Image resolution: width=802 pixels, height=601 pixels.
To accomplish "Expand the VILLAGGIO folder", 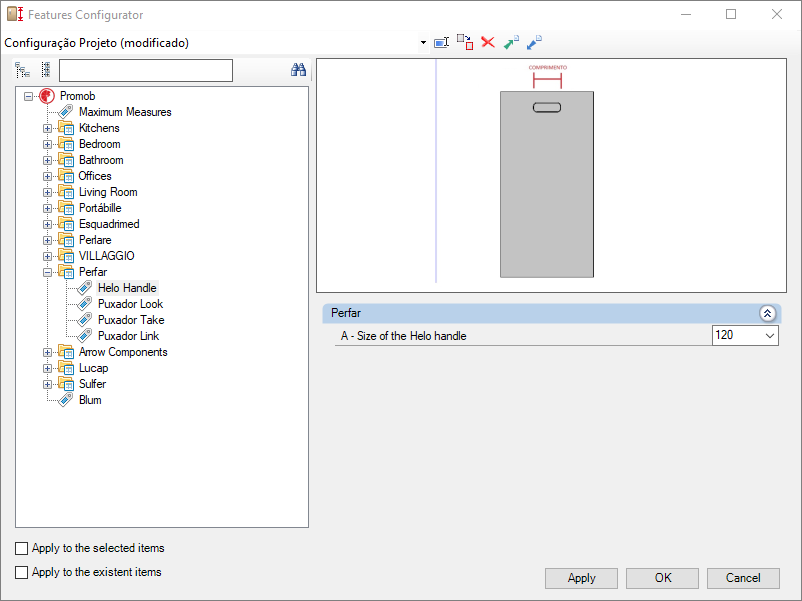I will point(48,256).
